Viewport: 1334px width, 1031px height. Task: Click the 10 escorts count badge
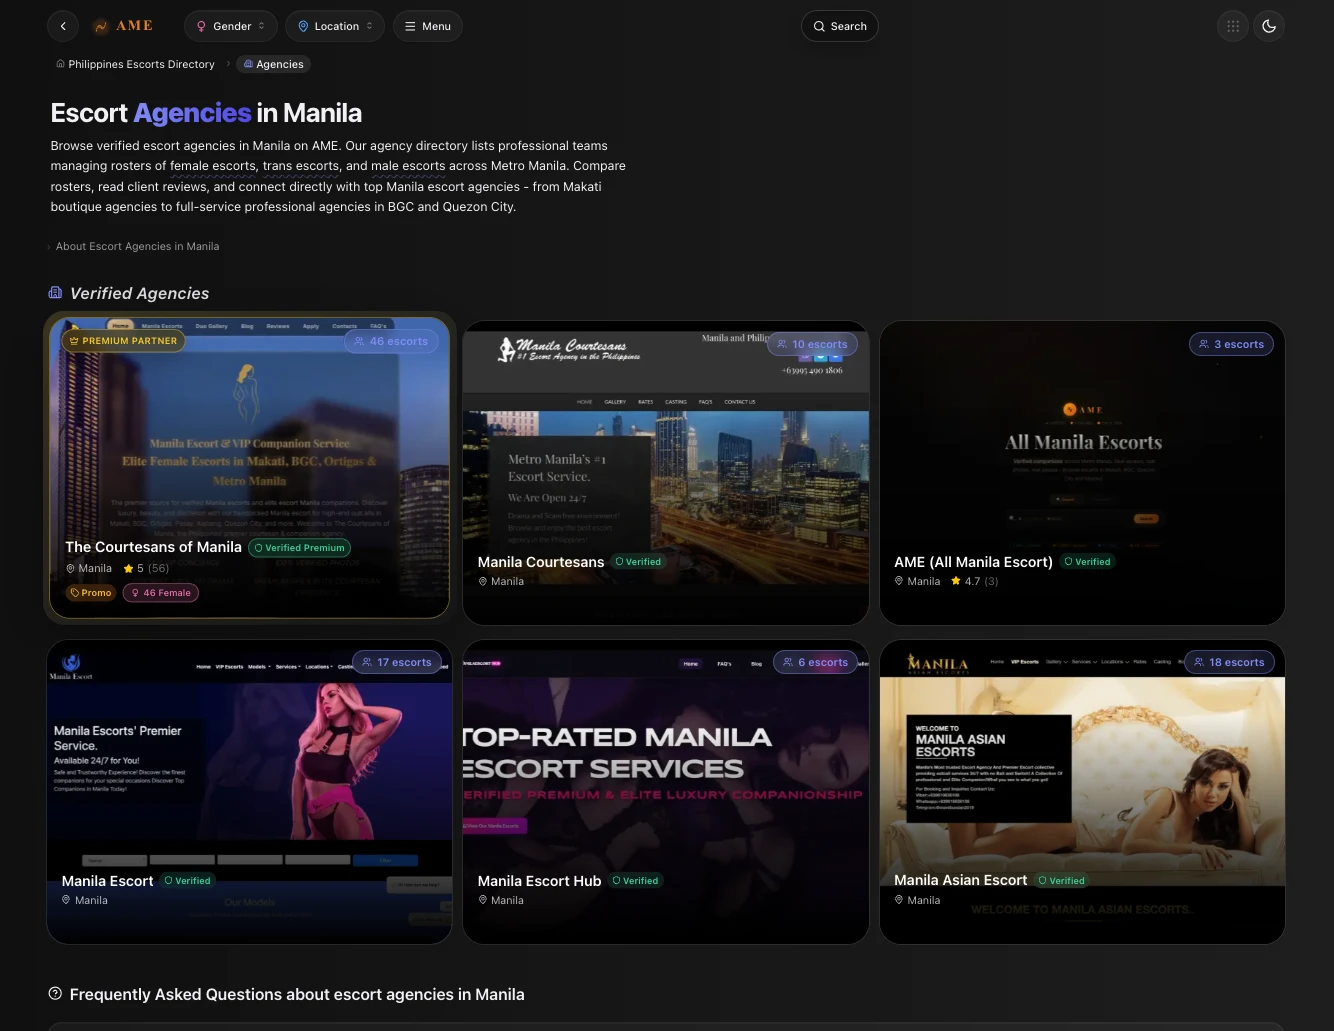(x=812, y=344)
